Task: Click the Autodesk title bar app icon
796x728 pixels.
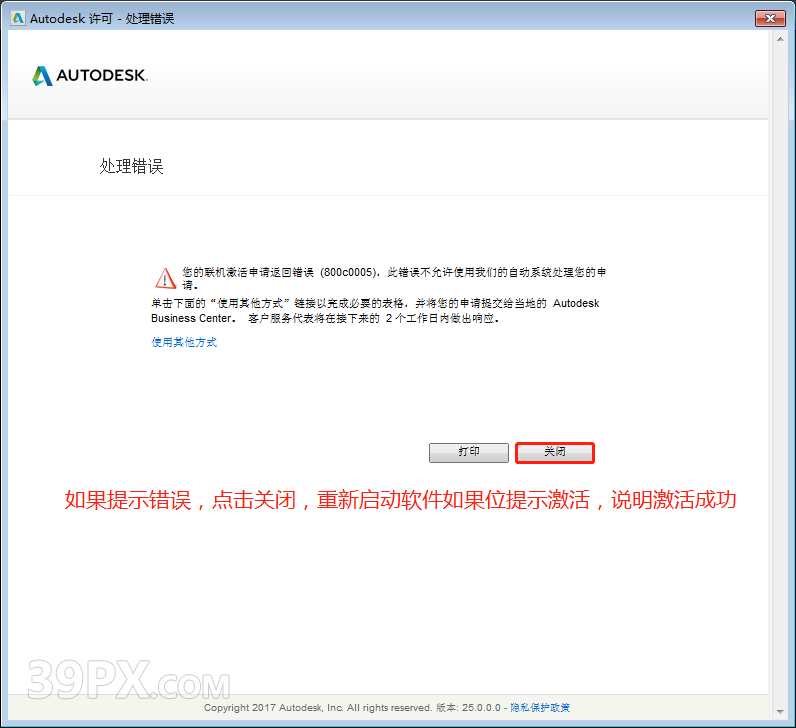Action: coord(18,18)
